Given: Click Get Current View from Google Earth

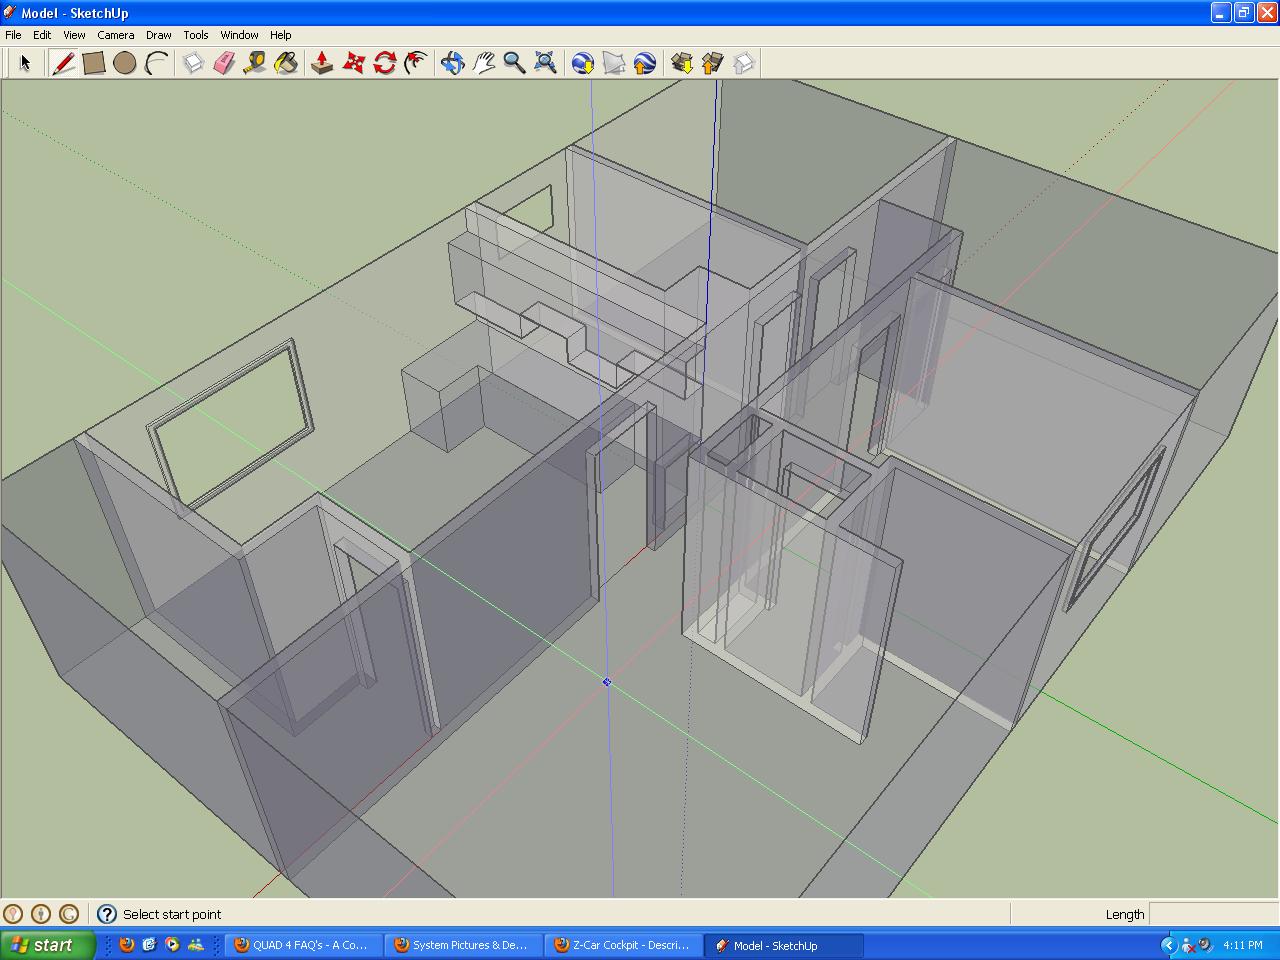Looking at the screenshot, I should (583, 63).
